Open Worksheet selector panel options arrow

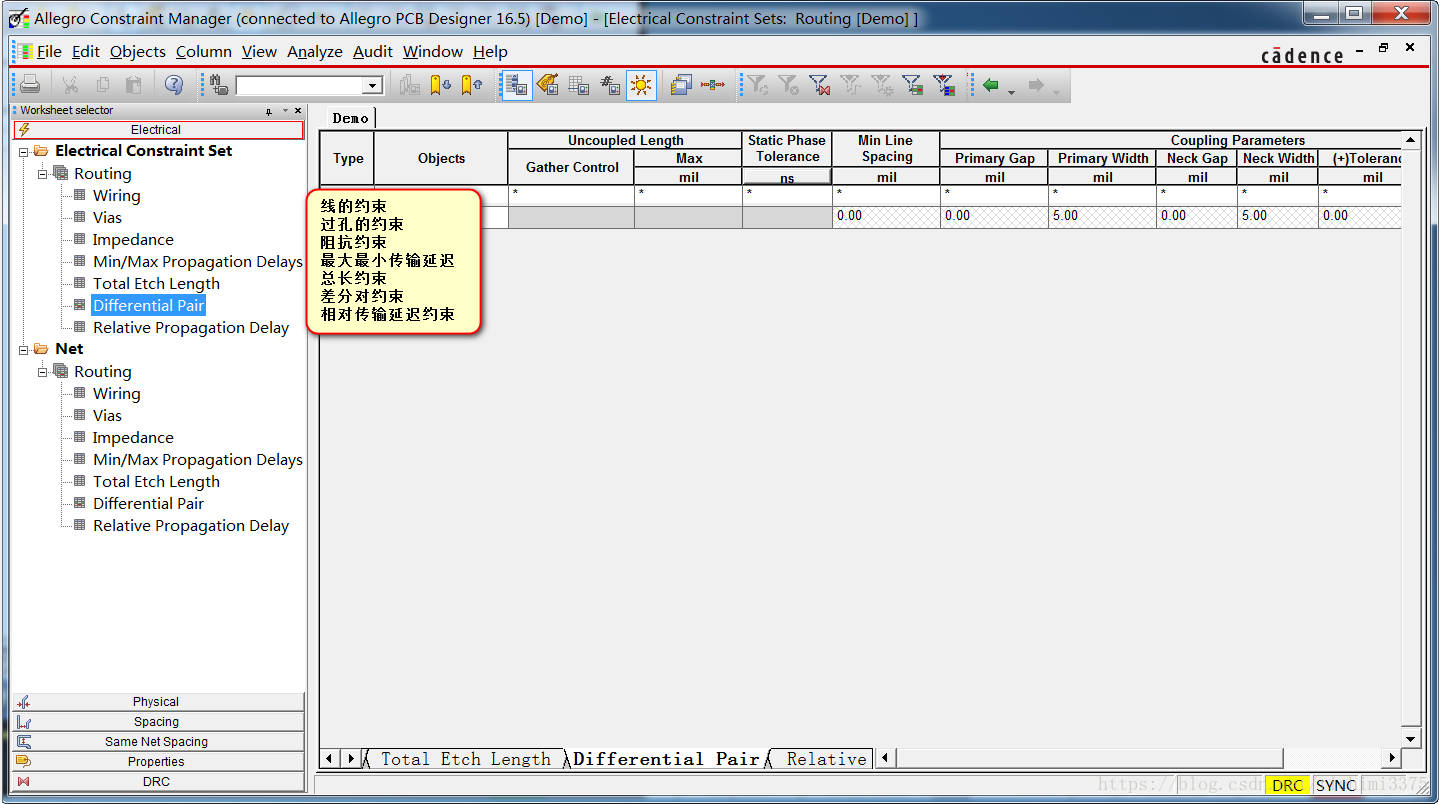point(285,111)
